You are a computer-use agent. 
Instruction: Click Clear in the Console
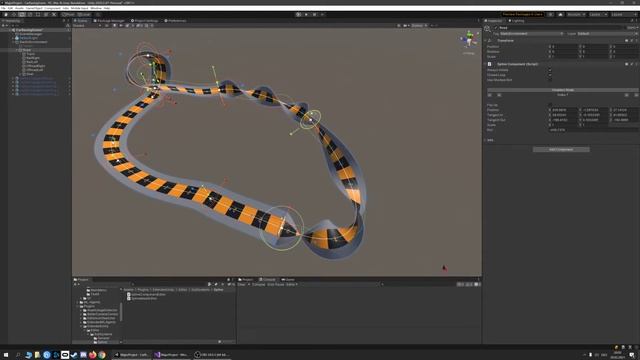coord(242,284)
